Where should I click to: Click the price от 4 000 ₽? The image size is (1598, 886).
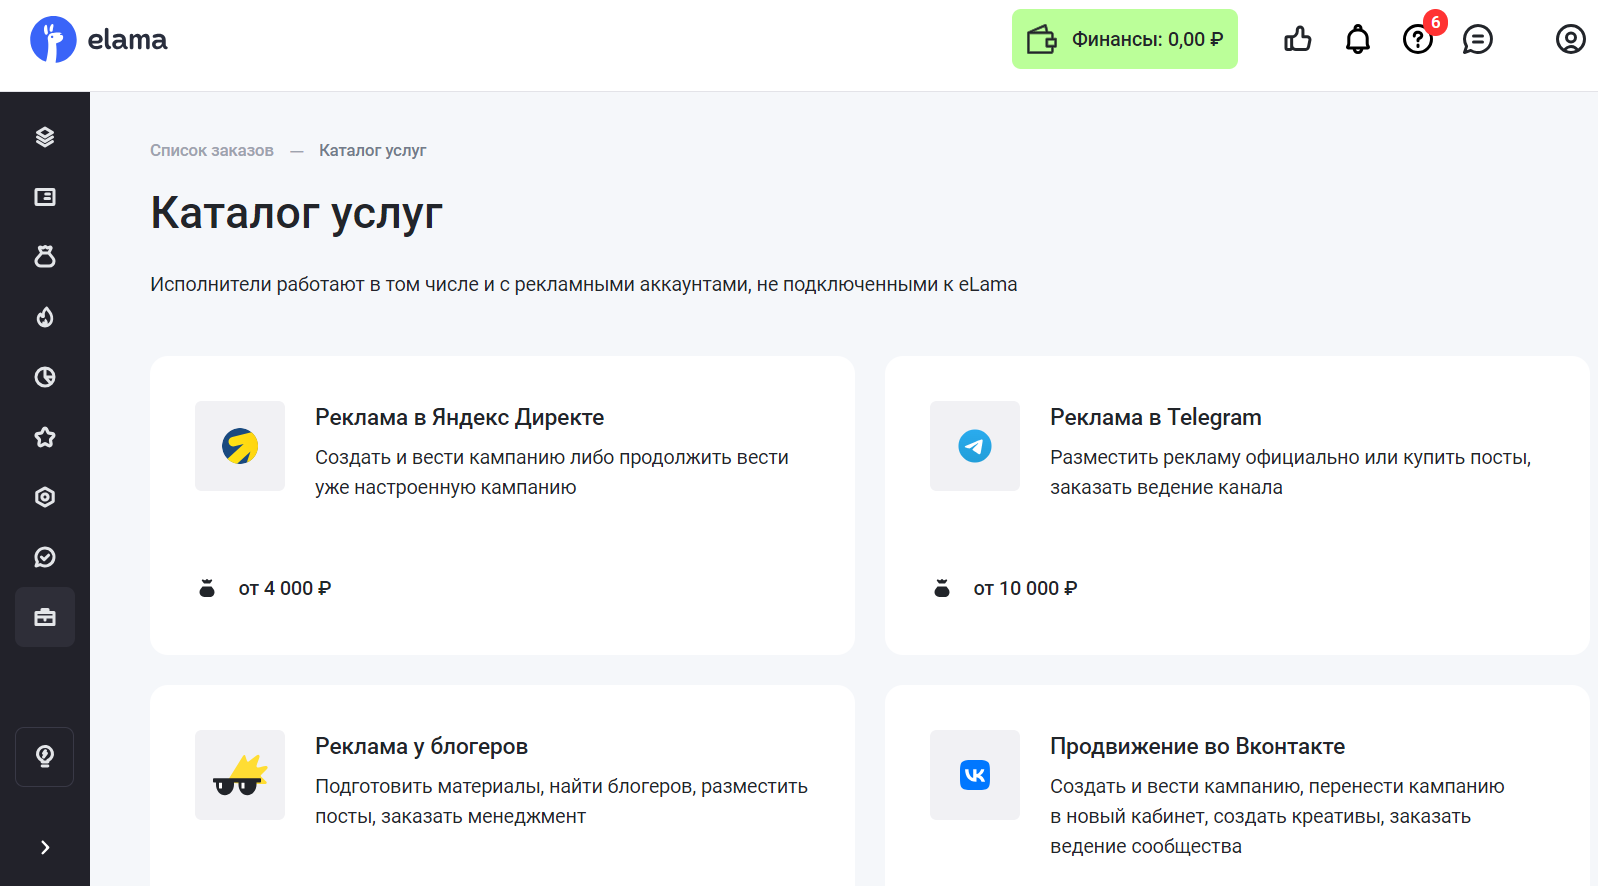coord(285,589)
